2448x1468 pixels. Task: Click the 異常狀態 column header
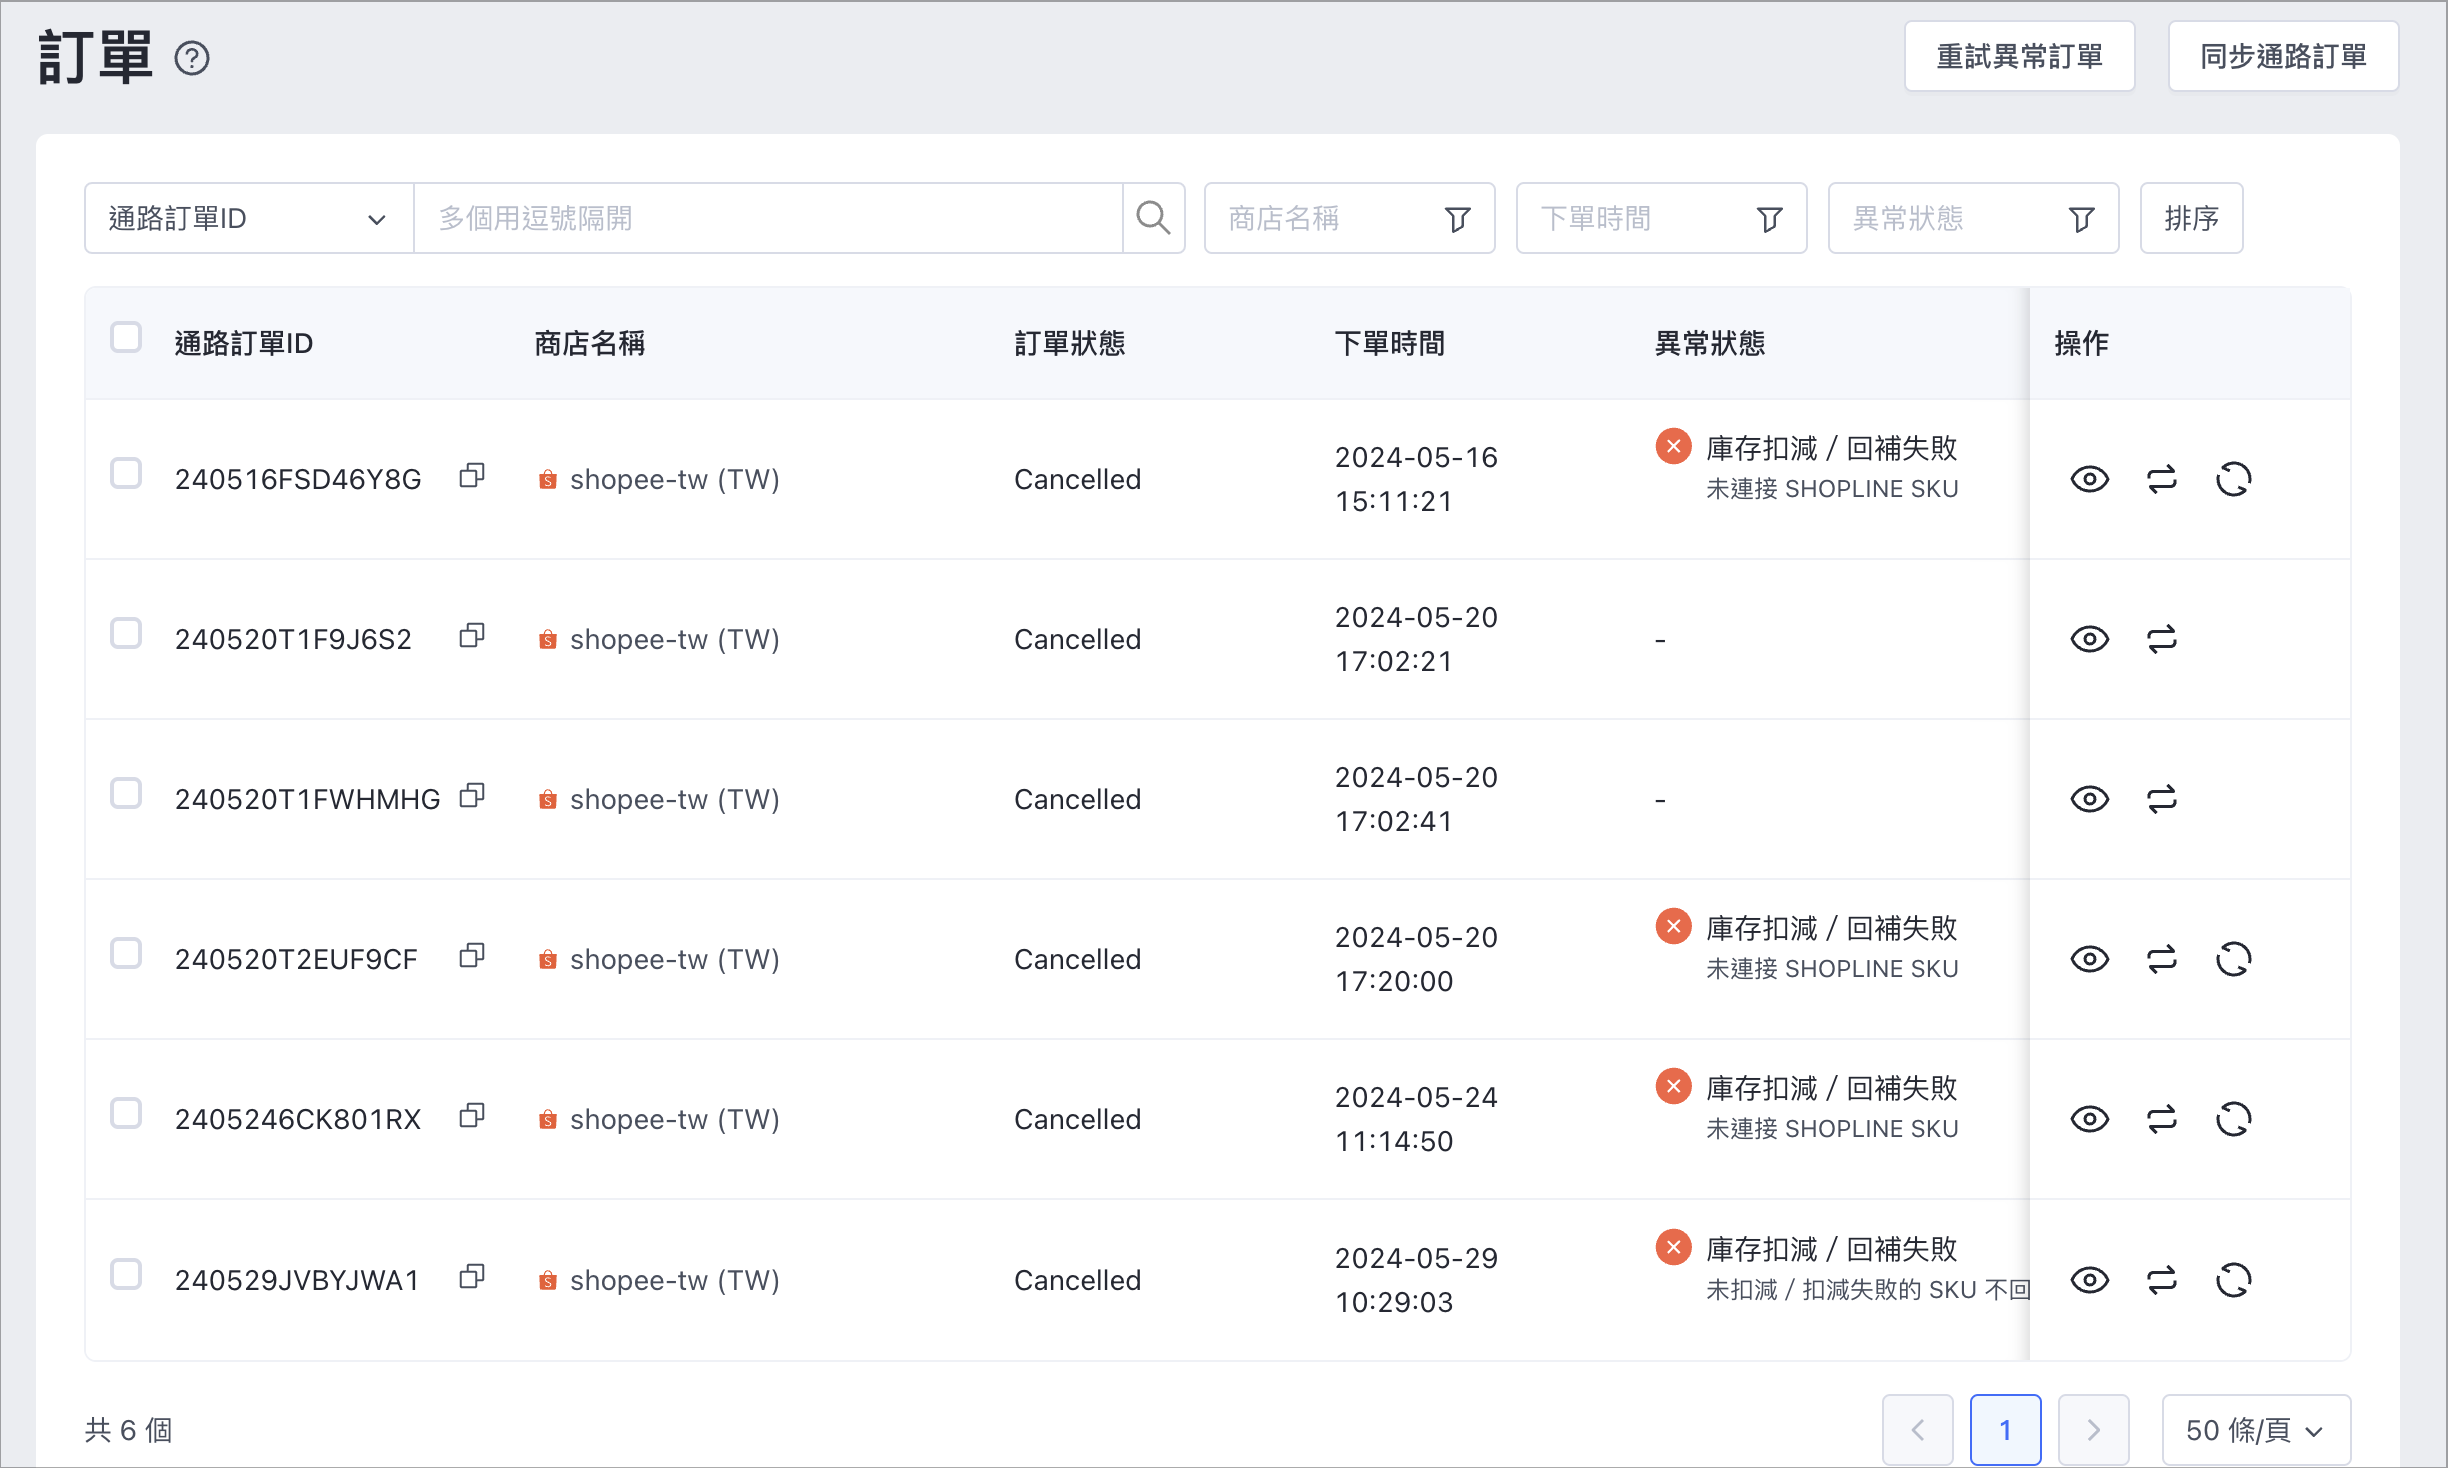(1710, 343)
